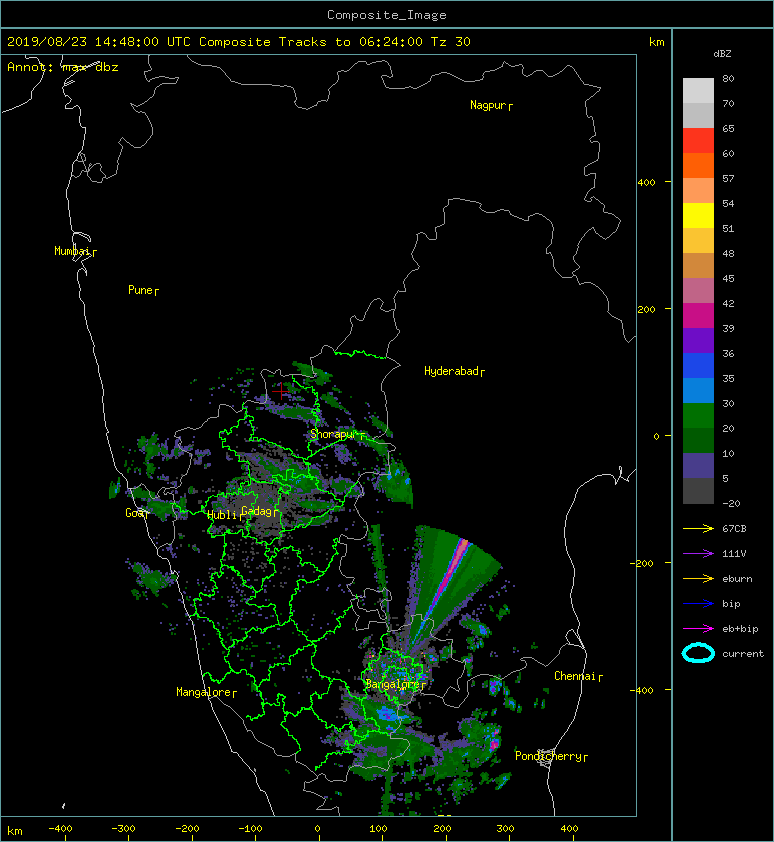
Task: Click the 200 tick on the vertical axis
Action: pos(646,310)
